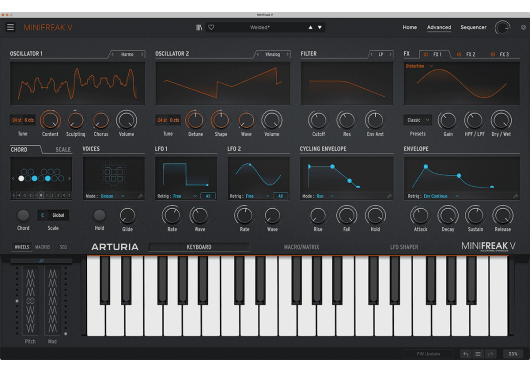Open Voices Mode Unison dropdown
The height and width of the screenshot is (371, 530).
tap(113, 196)
